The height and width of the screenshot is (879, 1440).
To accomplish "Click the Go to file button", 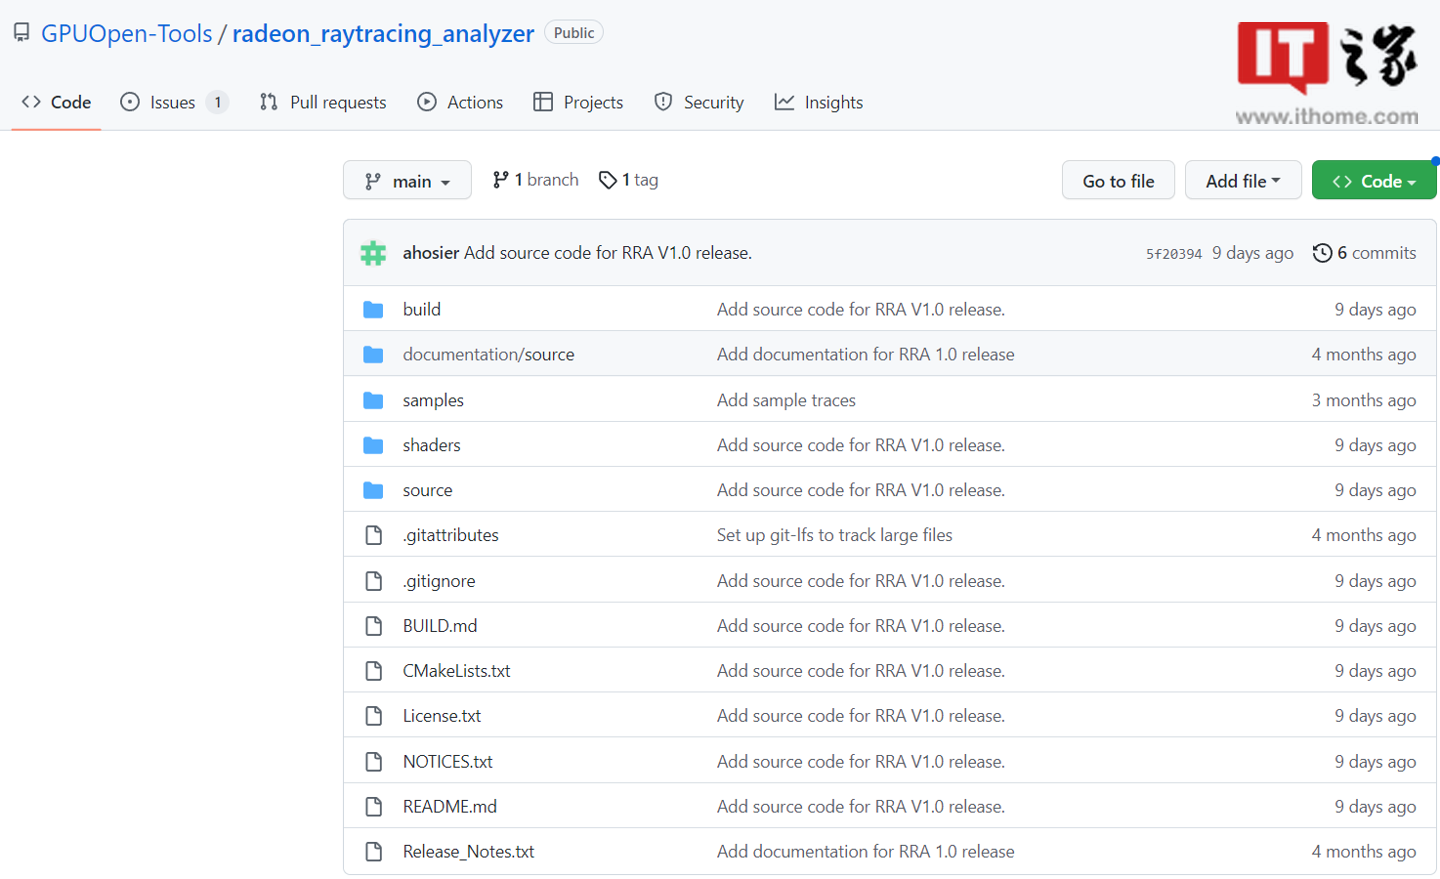I will point(1118,181).
